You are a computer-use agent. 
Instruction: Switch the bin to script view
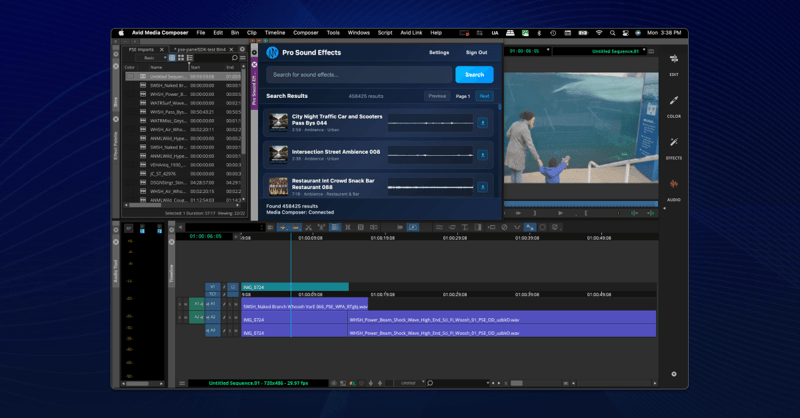tap(189, 58)
